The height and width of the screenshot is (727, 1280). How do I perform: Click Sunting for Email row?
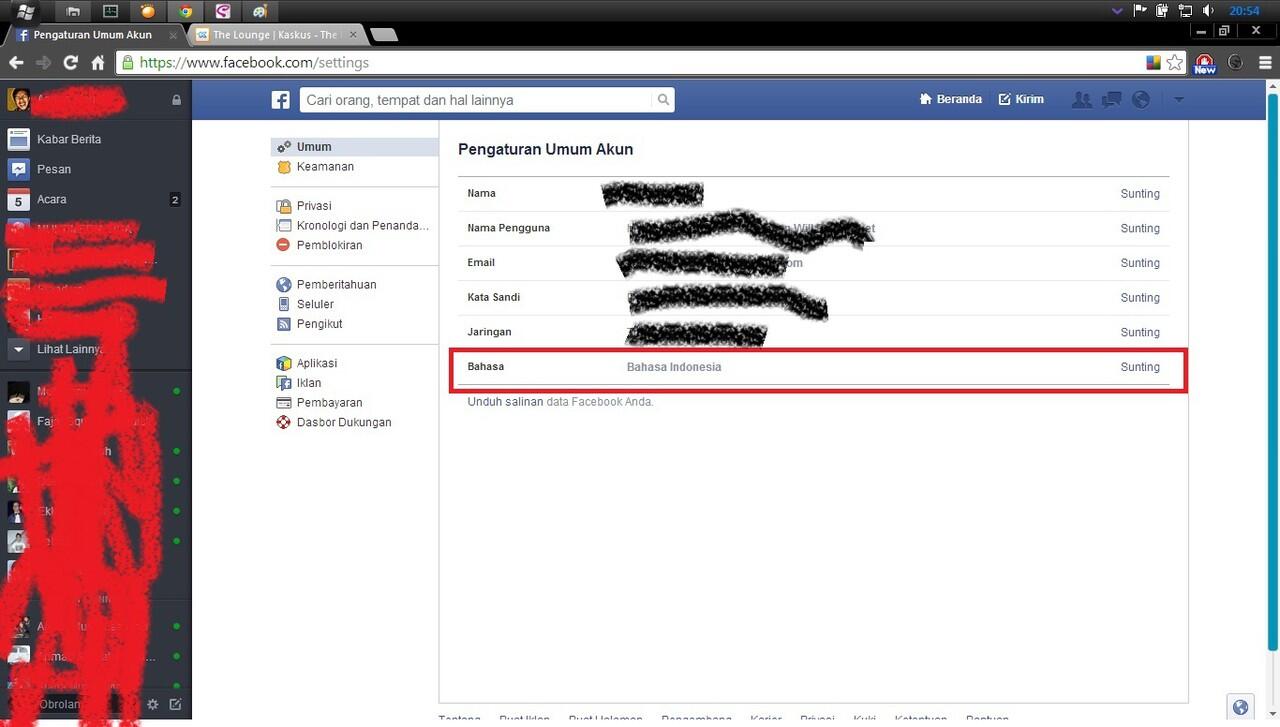click(x=1140, y=263)
